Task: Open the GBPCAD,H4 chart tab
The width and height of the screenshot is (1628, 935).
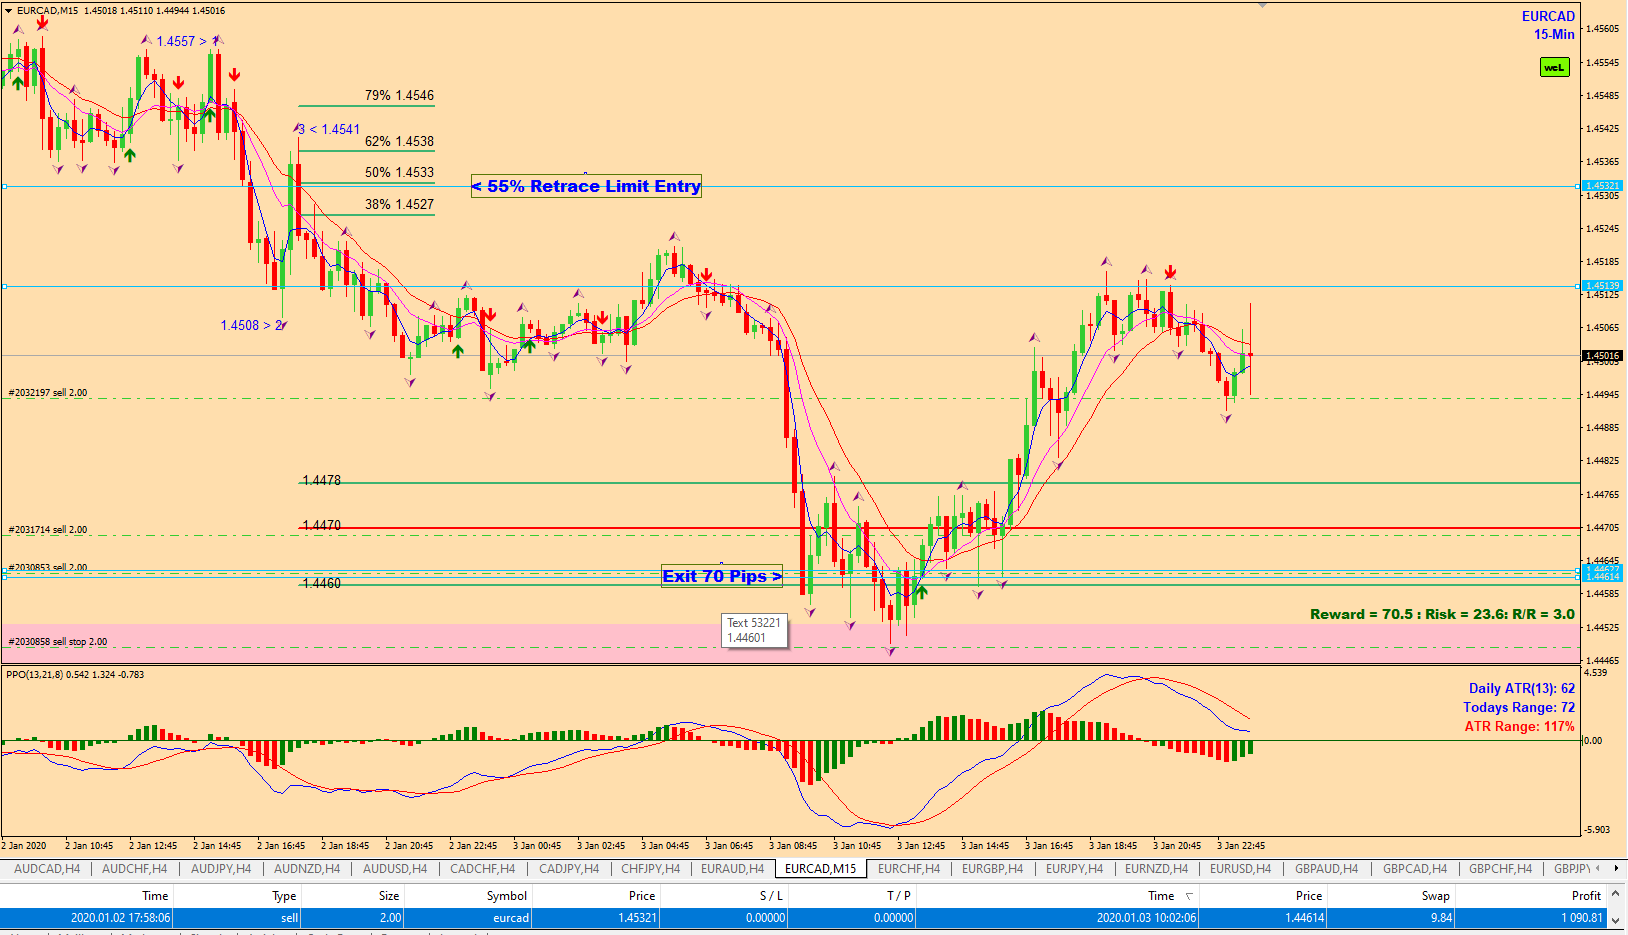Action: point(1415,869)
